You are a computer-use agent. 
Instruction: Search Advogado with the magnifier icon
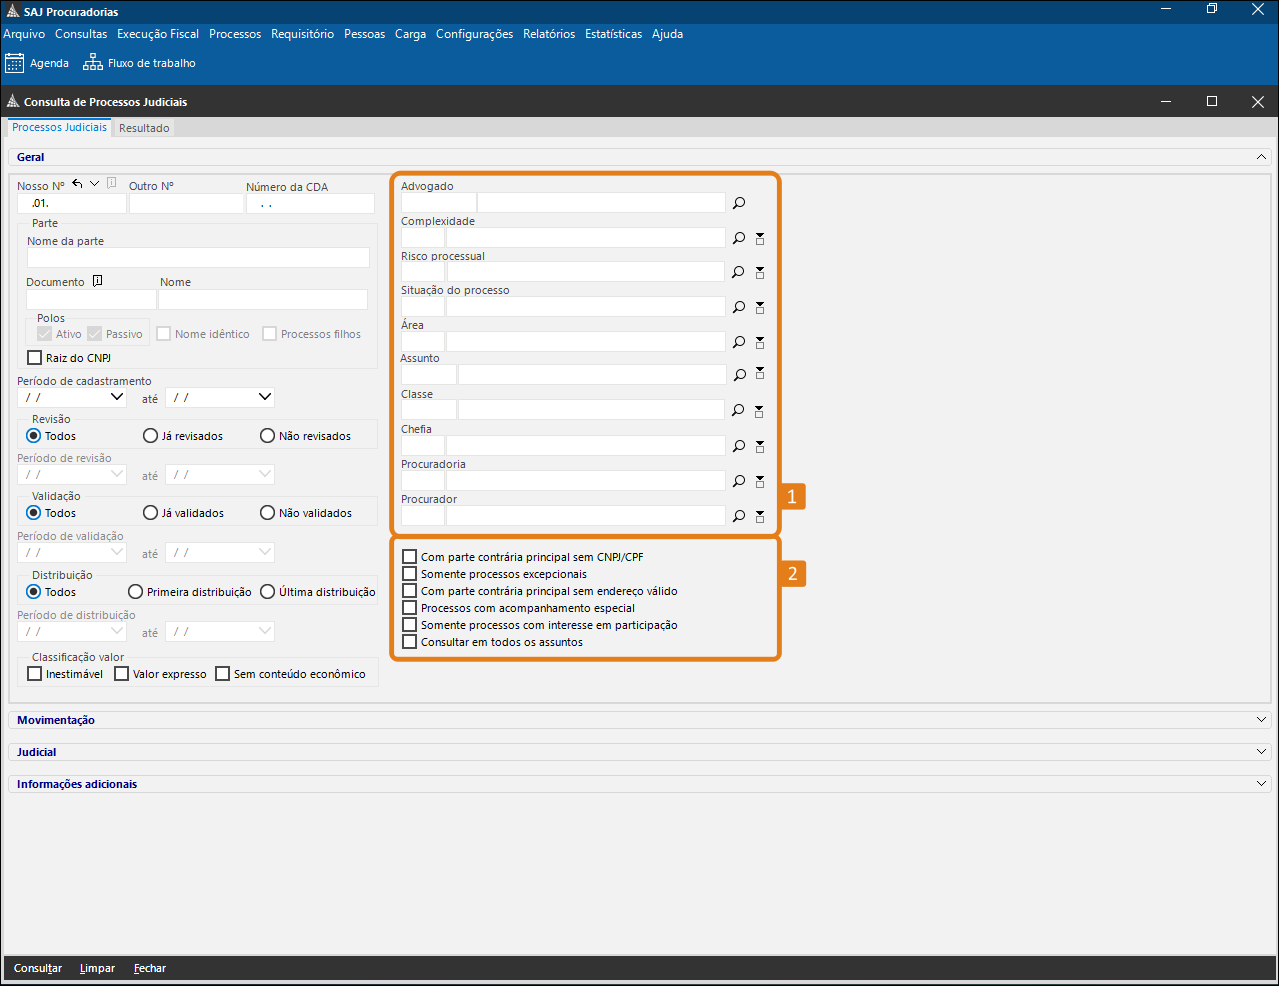tap(739, 203)
